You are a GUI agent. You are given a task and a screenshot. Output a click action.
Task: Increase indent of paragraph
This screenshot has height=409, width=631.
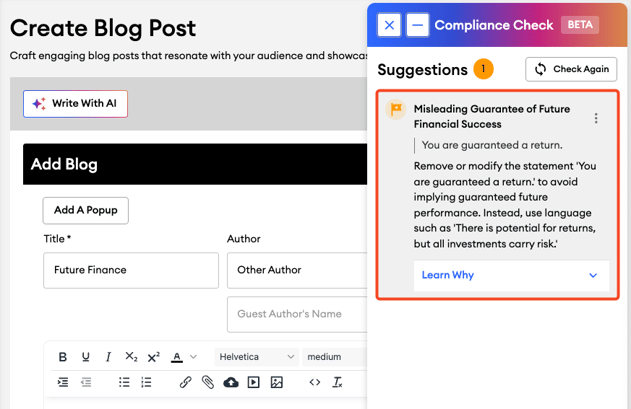pos(63,382)
